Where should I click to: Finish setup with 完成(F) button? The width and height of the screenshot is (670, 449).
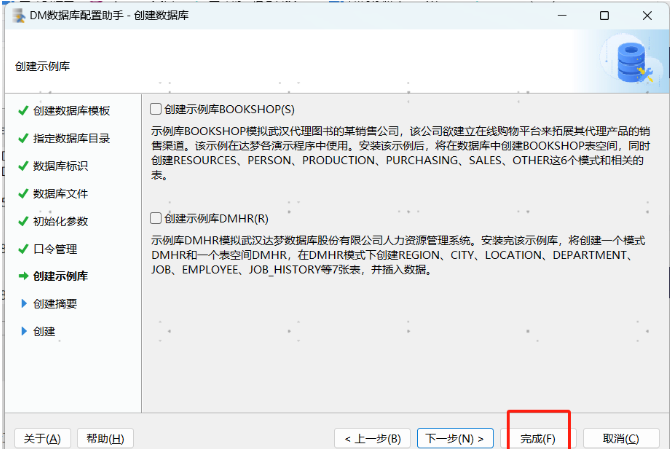click(538, 438)
